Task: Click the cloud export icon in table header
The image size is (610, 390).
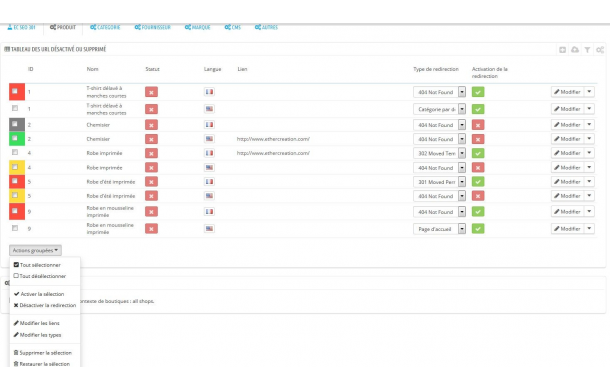Action: (575, 50)
